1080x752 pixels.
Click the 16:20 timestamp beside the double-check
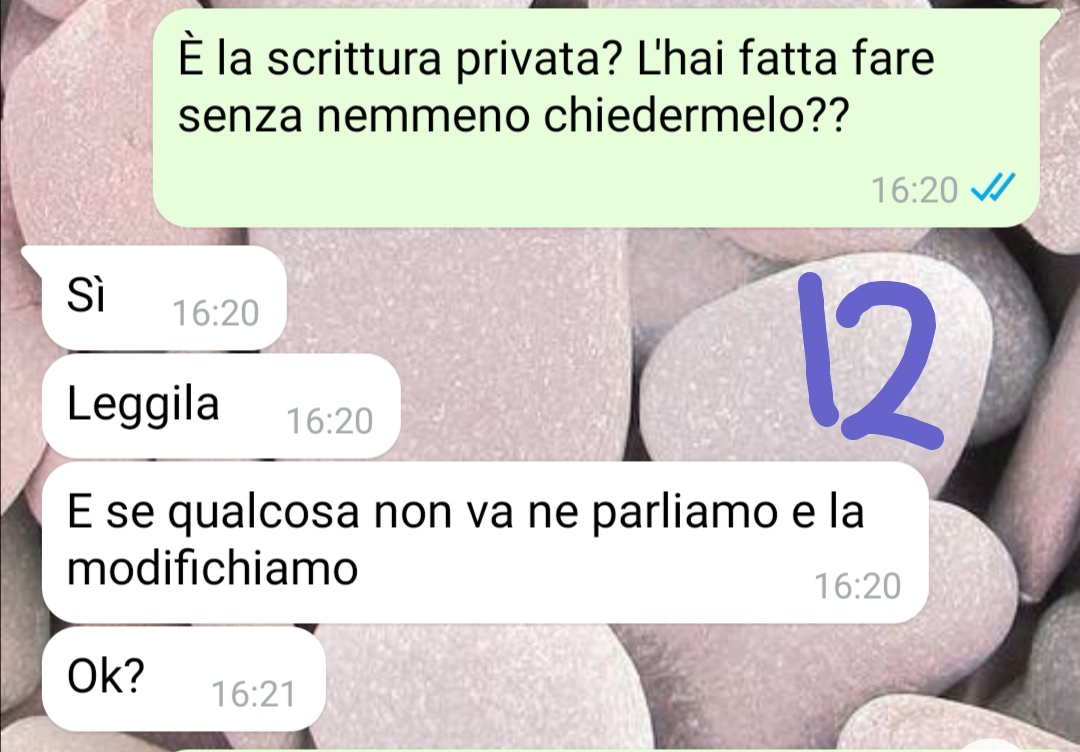914,190
